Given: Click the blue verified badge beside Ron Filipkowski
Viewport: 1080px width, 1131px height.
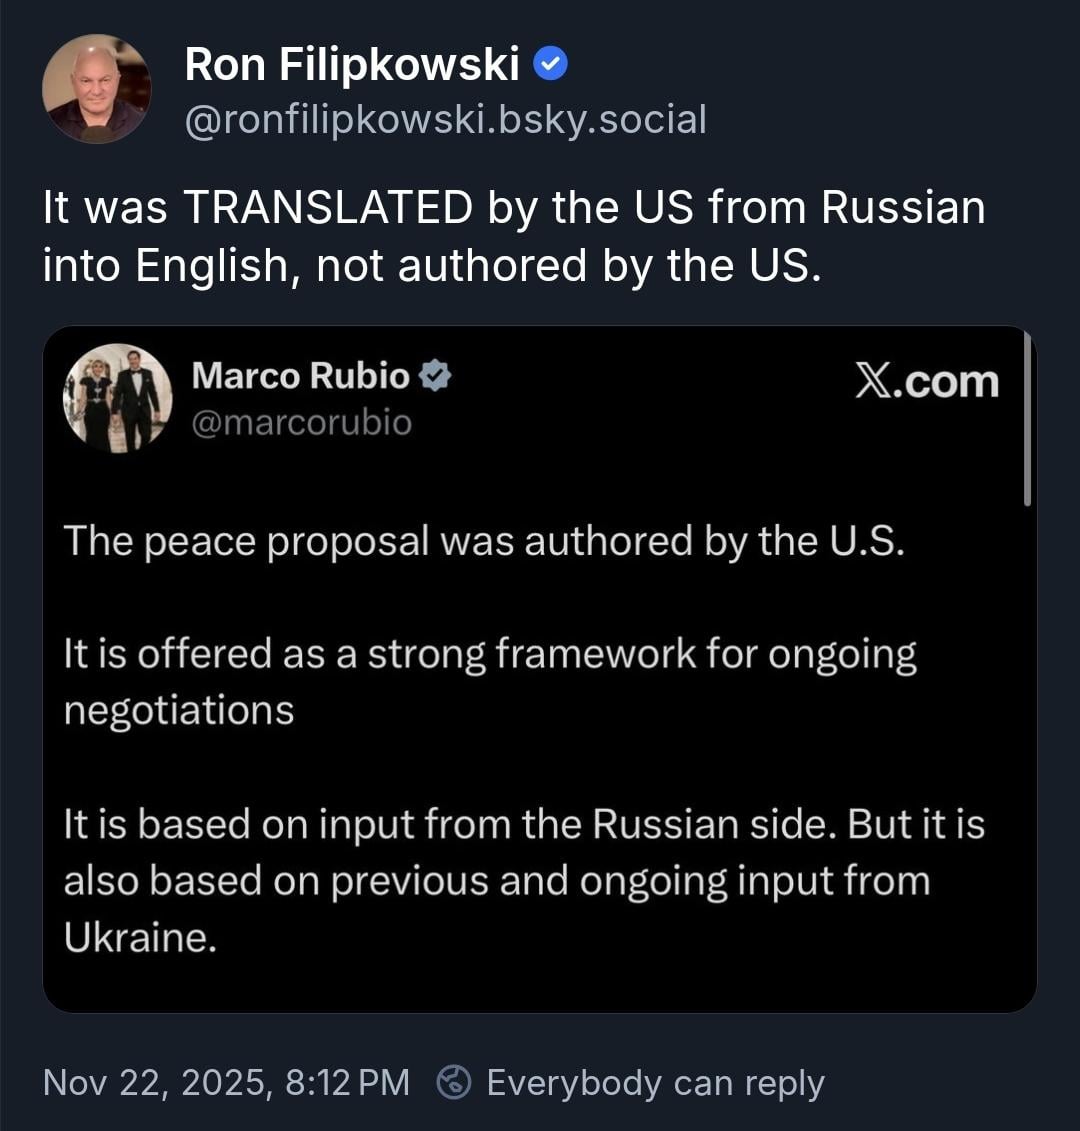Looking at the screenshot, I should pos(551,65).
